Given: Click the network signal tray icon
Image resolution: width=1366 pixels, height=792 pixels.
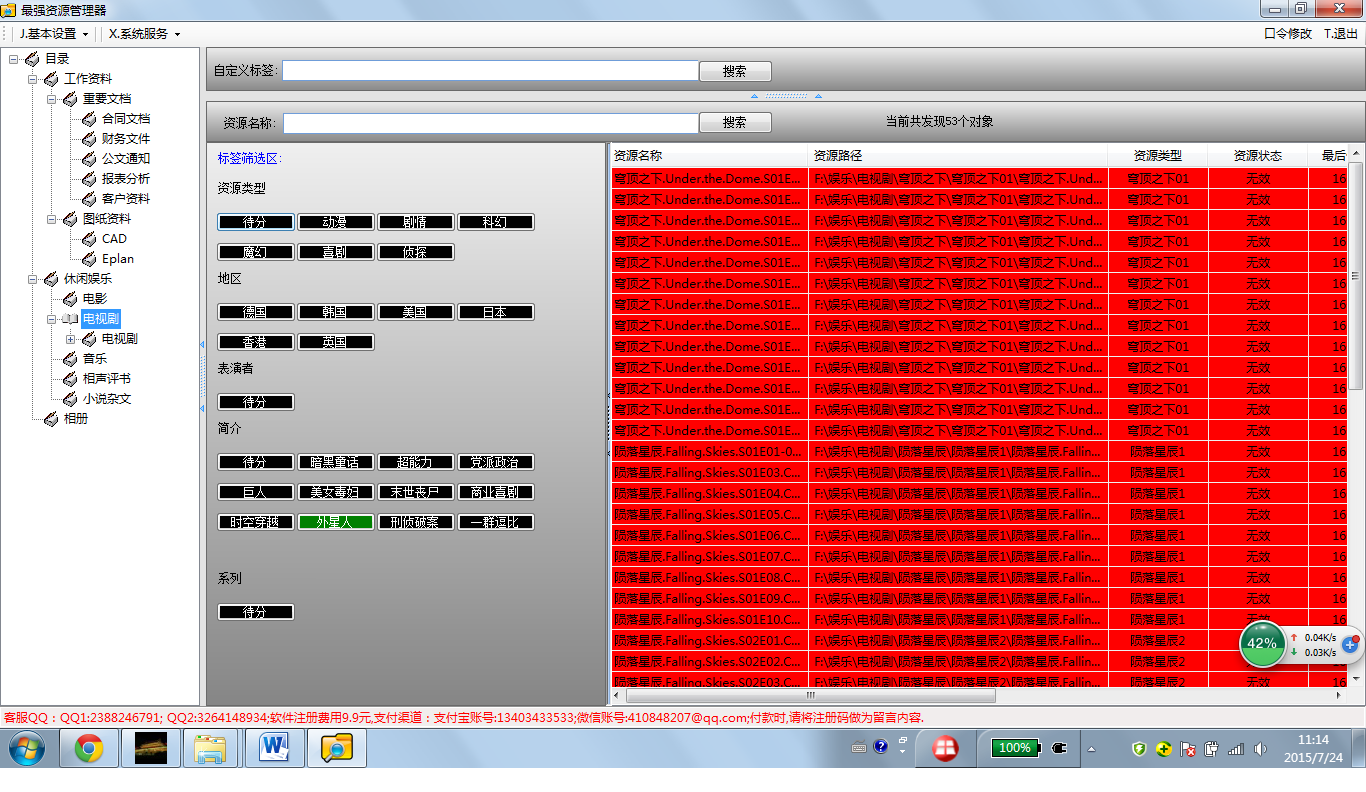Looking at the screenshot, I should click(x=1236, y=748).
